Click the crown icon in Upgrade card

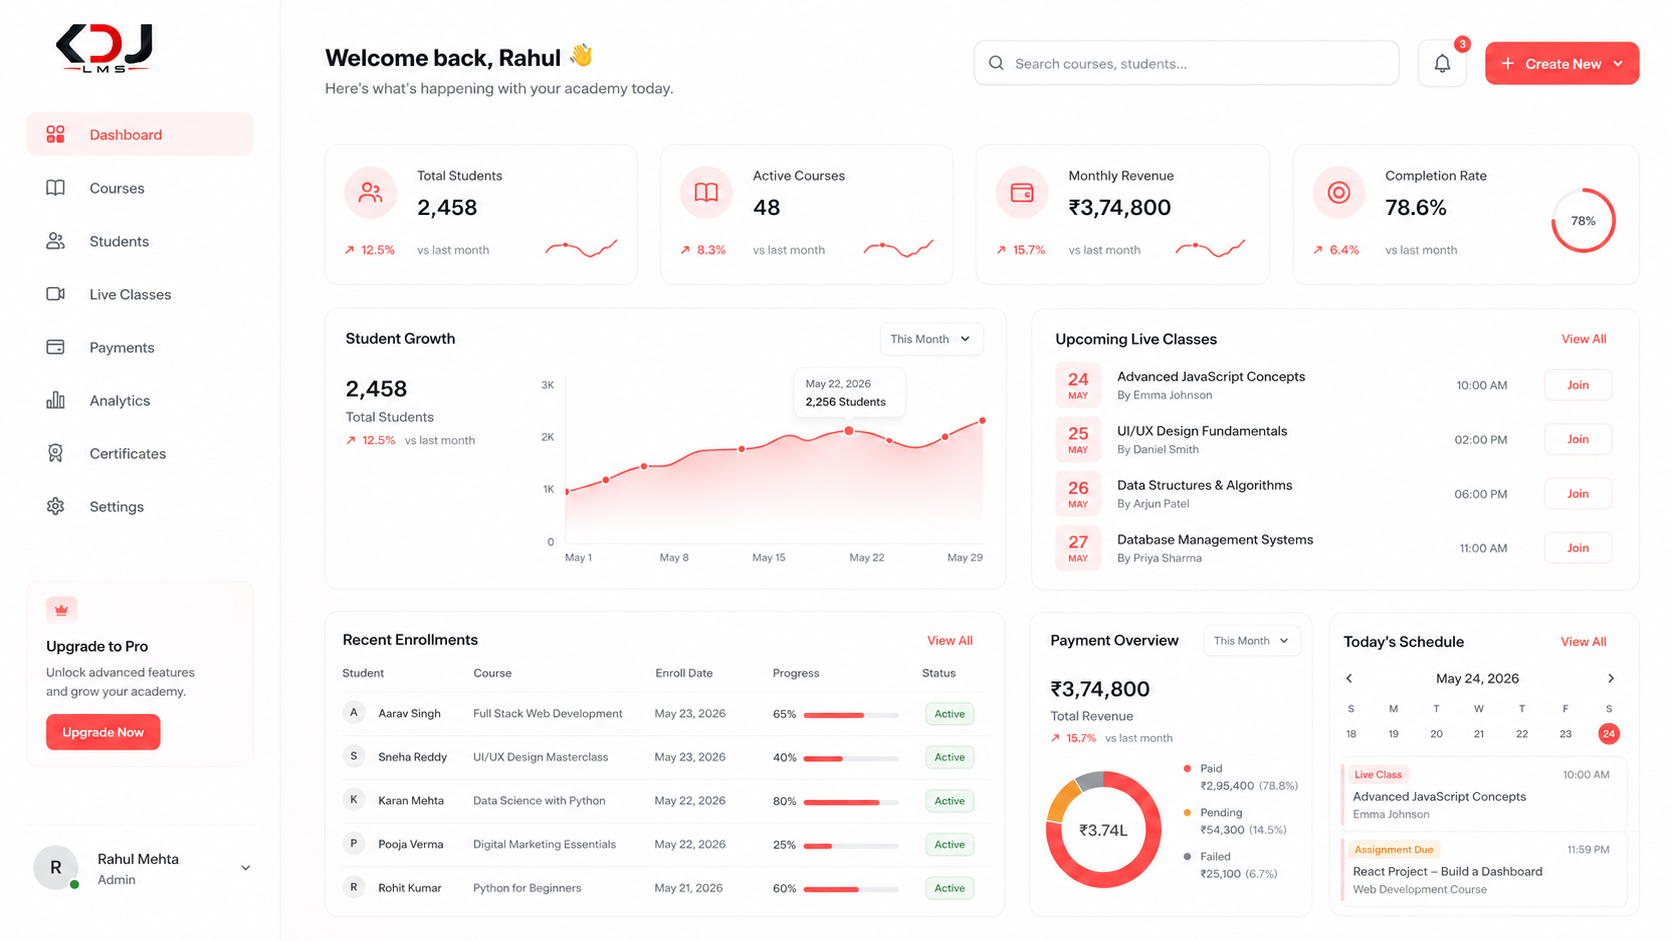click(61, 609)
